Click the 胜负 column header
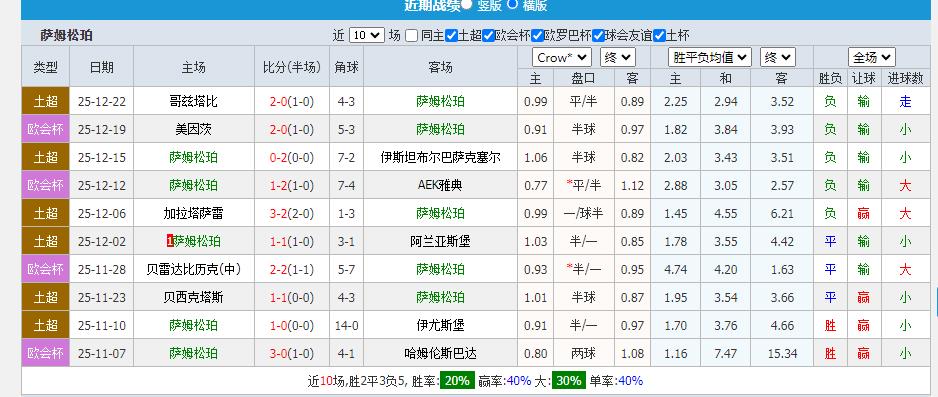 click(x=830, y=78)
